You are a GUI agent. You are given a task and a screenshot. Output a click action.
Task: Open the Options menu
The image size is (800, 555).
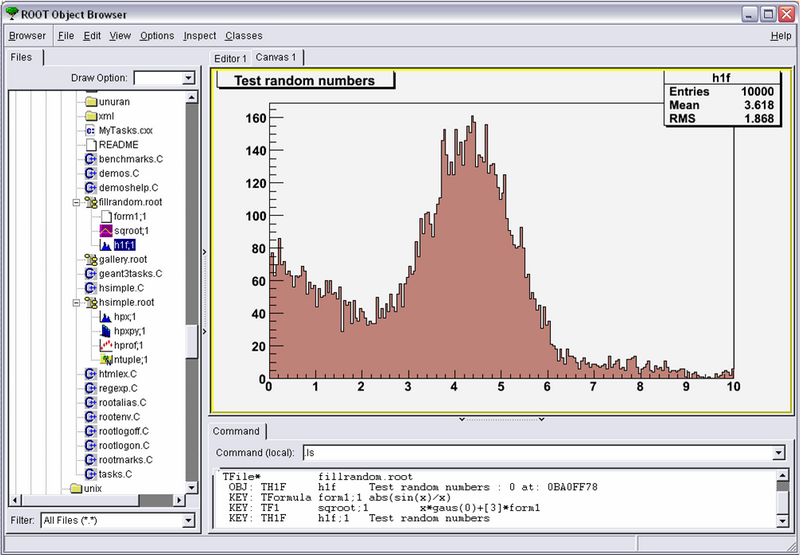pyautogui.click(x=156, y=36)
